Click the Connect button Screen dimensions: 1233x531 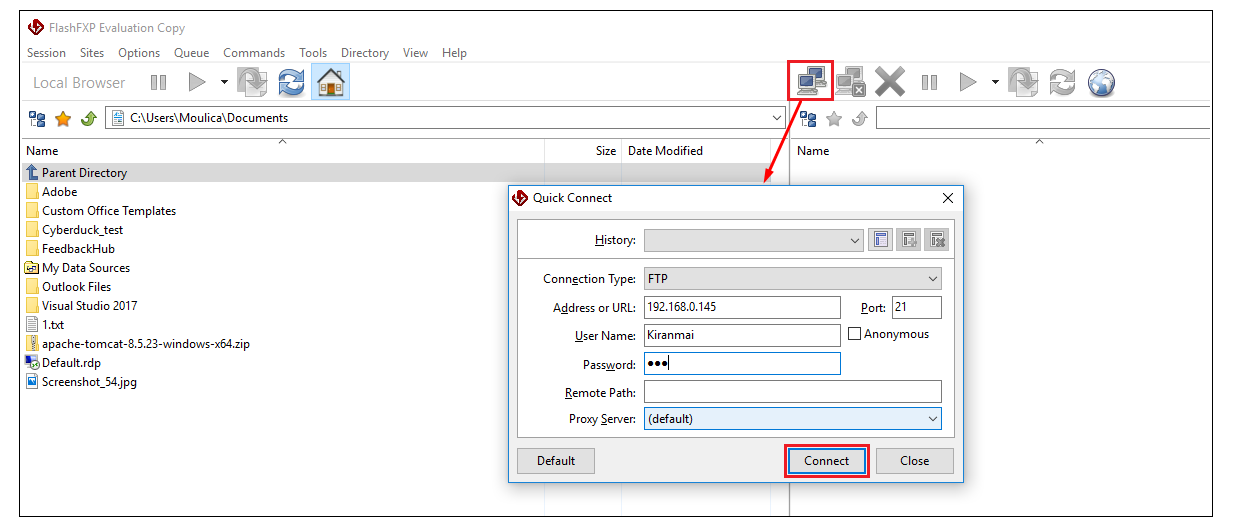[x=827, y=461]
